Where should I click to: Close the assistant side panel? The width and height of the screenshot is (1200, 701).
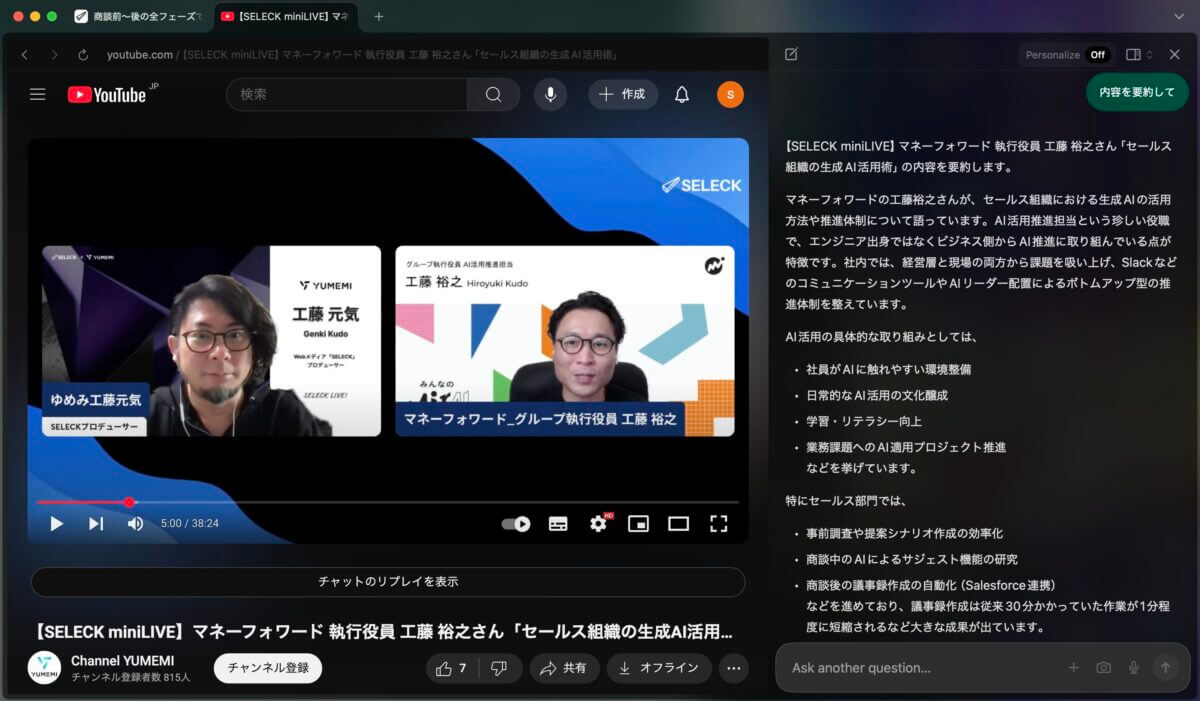[x=1175, y=55]
